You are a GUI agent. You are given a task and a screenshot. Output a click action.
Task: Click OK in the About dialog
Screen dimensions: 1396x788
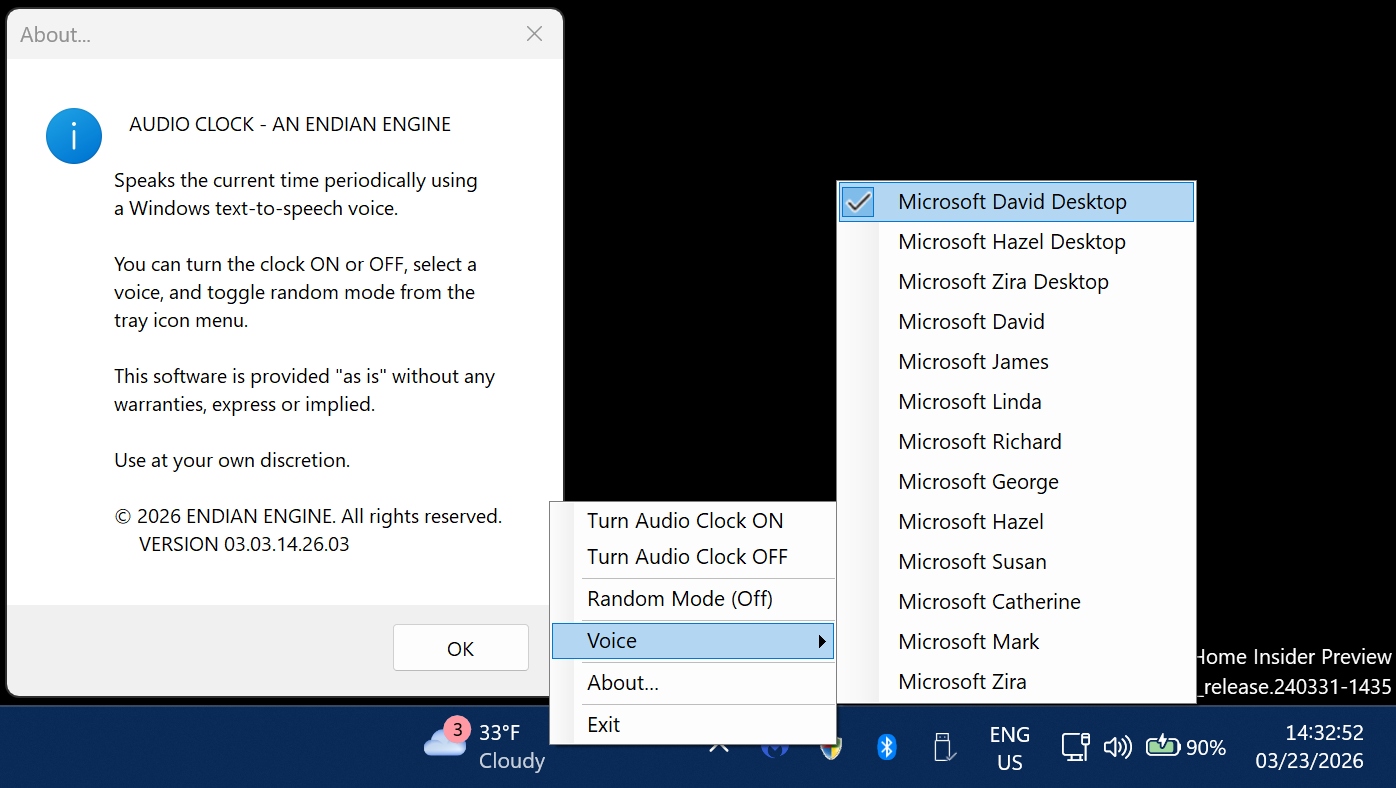tap(461, 648)
